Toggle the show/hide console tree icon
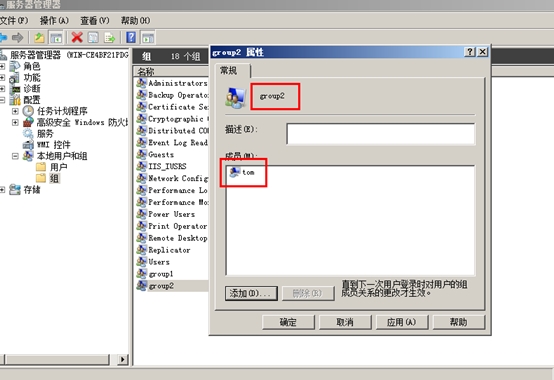 point(56,37)
